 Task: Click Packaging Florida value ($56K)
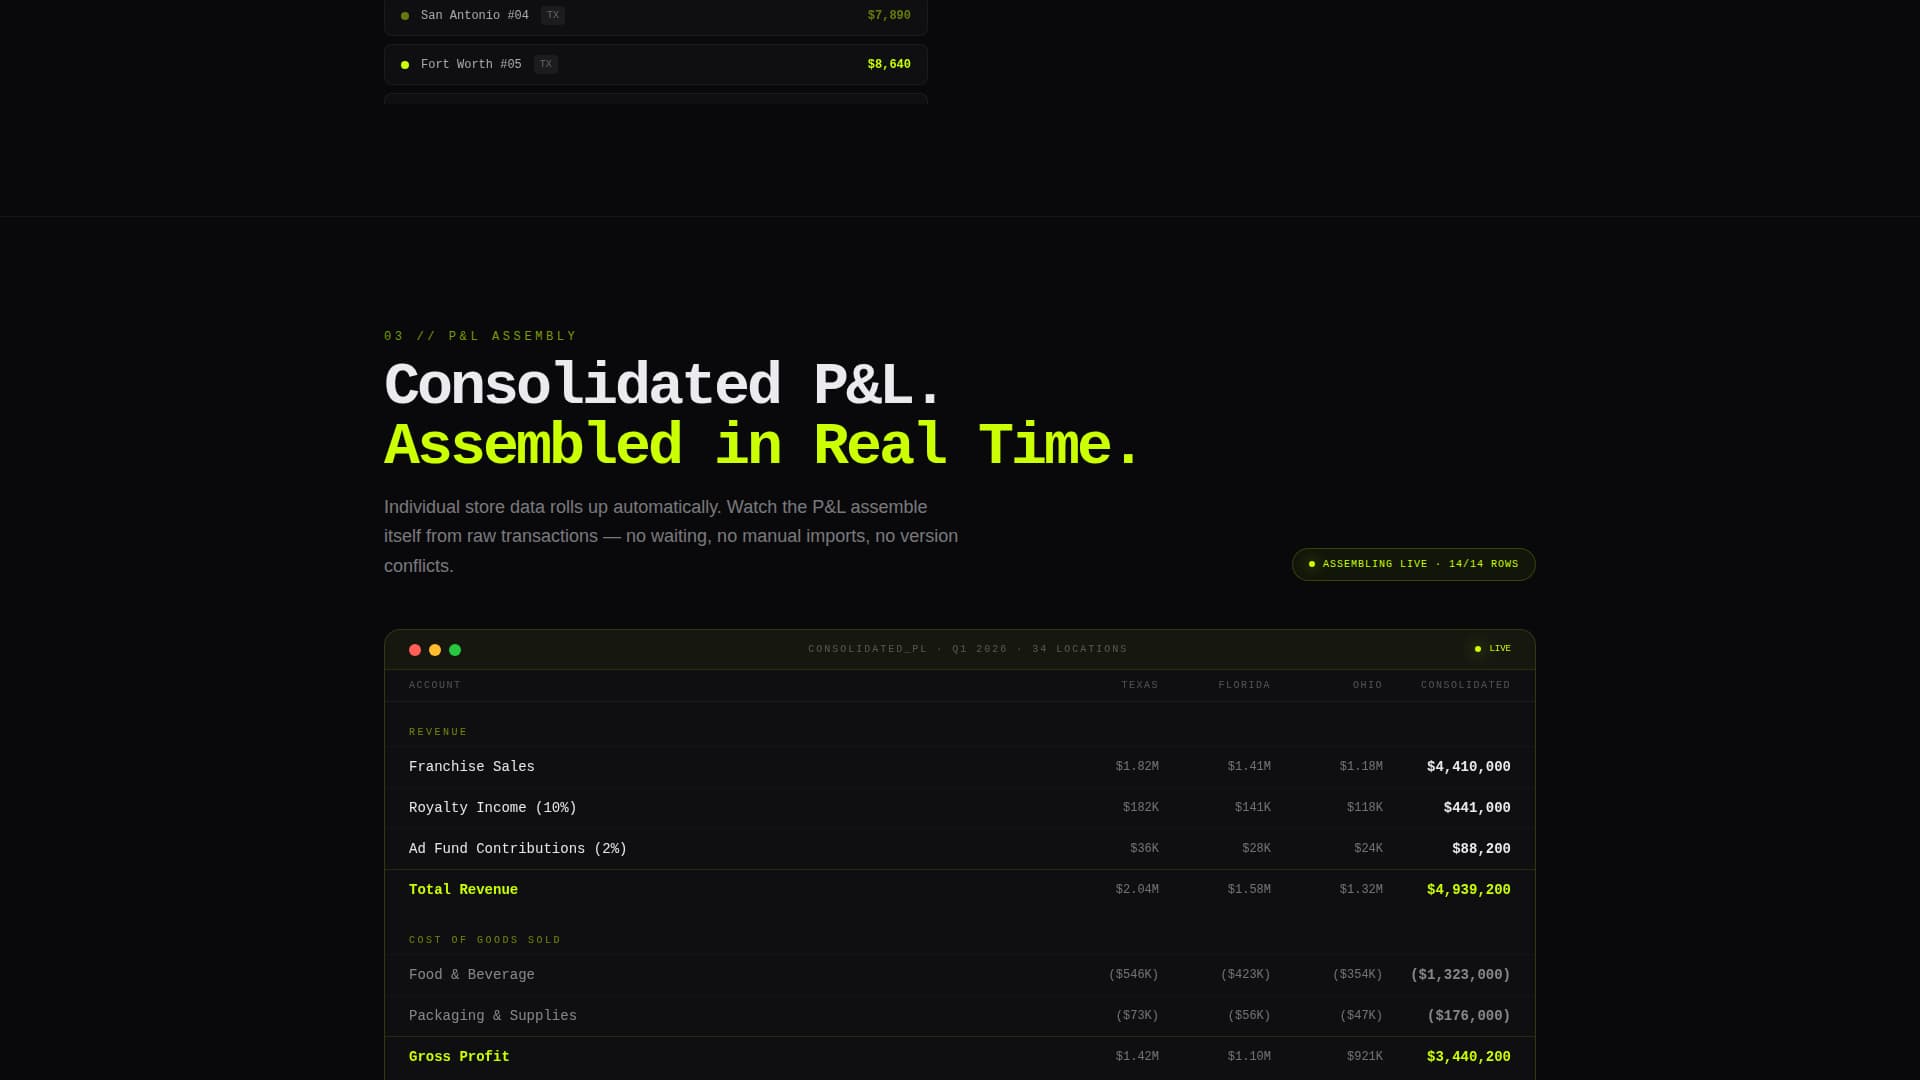tap(1249, 1016)
